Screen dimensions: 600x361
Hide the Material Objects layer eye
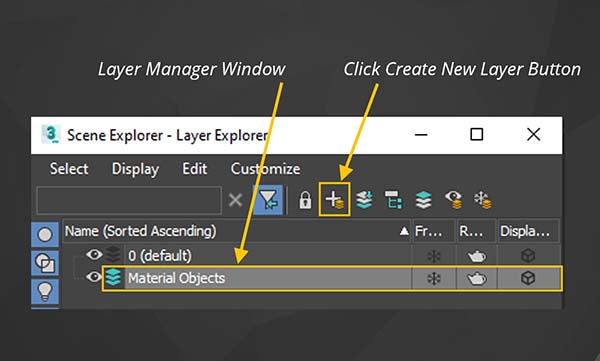(x=94, y=277)
